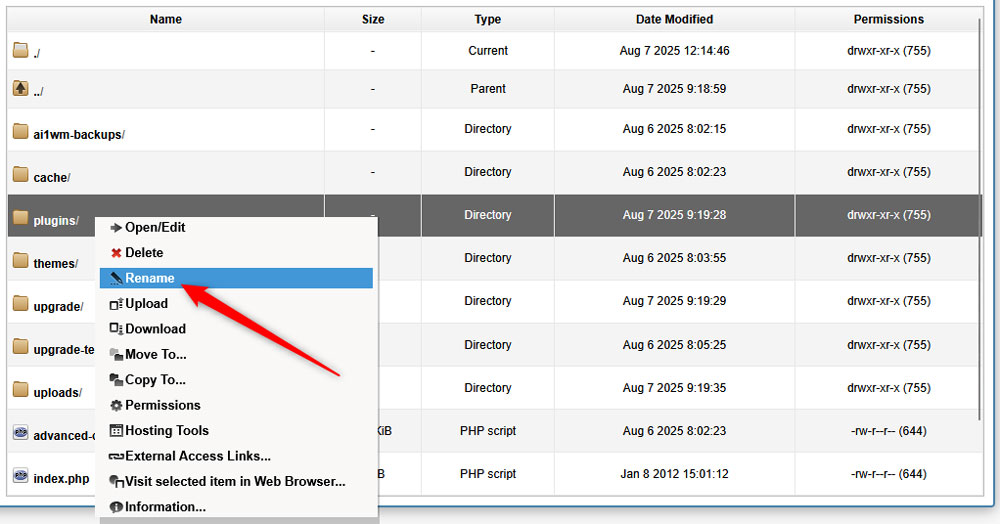
Task: Open Permissions from the context menu
Action: point(236,405)
